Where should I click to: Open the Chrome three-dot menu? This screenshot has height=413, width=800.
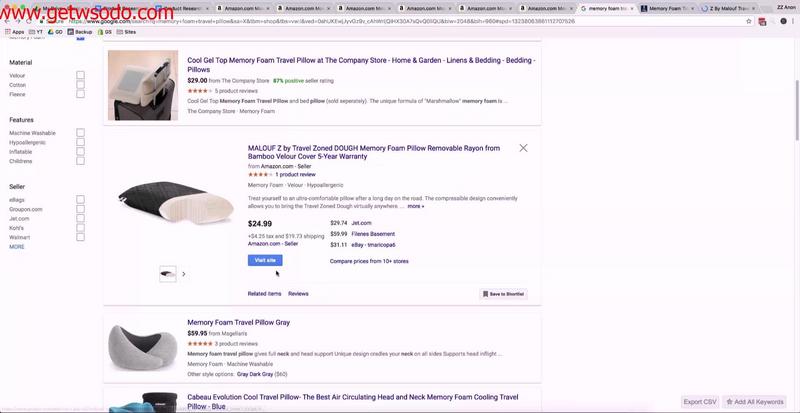pos(794,21)
